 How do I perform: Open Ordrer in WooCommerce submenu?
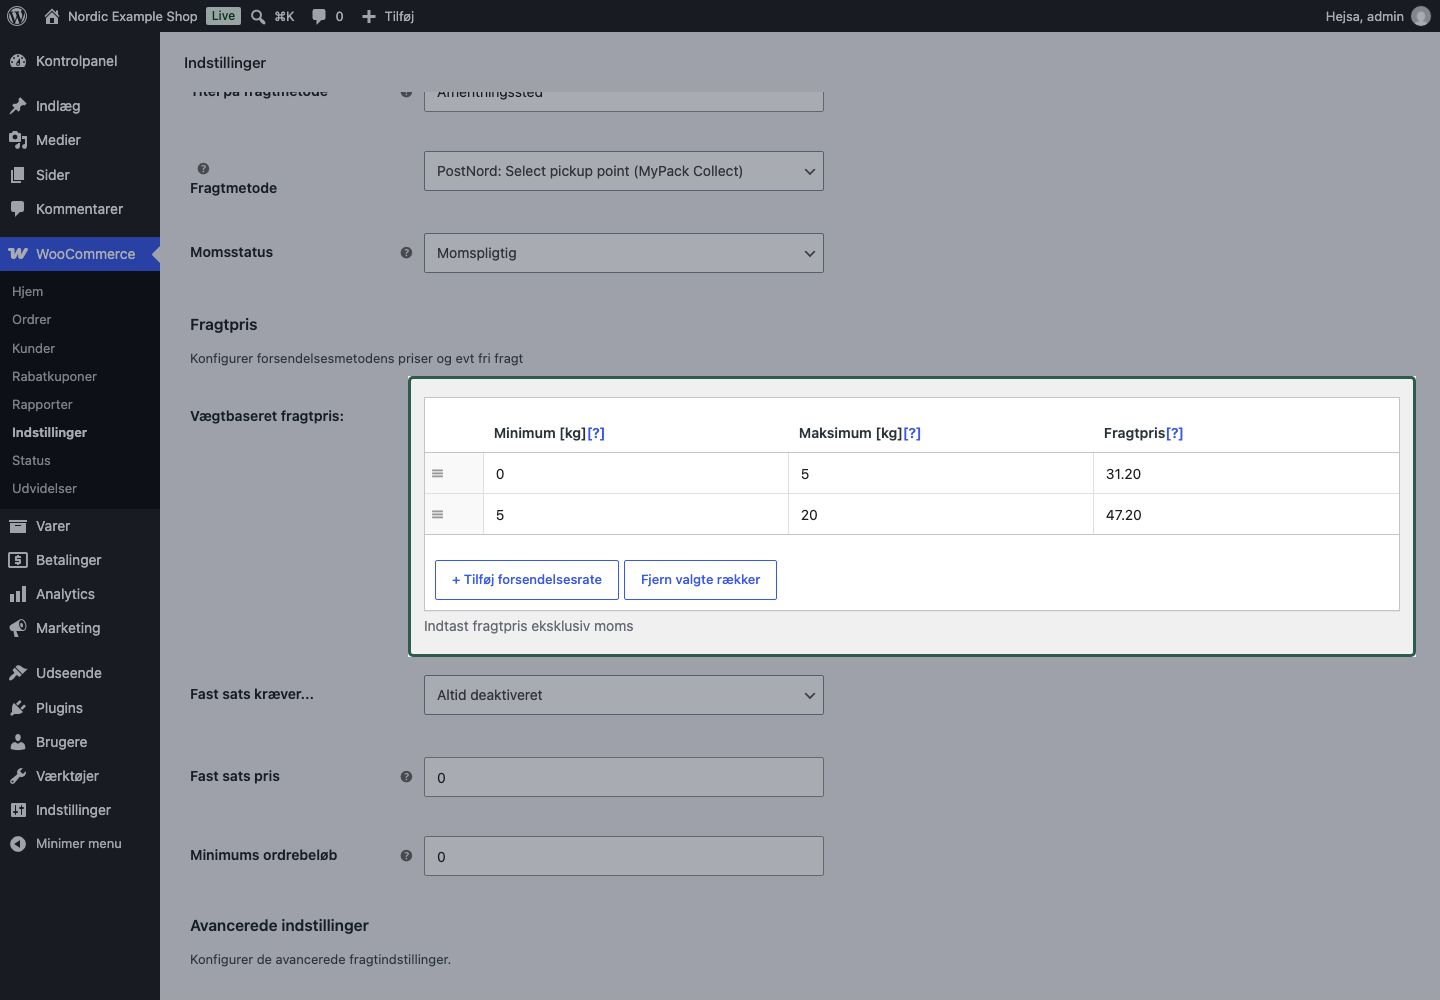[32, 320]
